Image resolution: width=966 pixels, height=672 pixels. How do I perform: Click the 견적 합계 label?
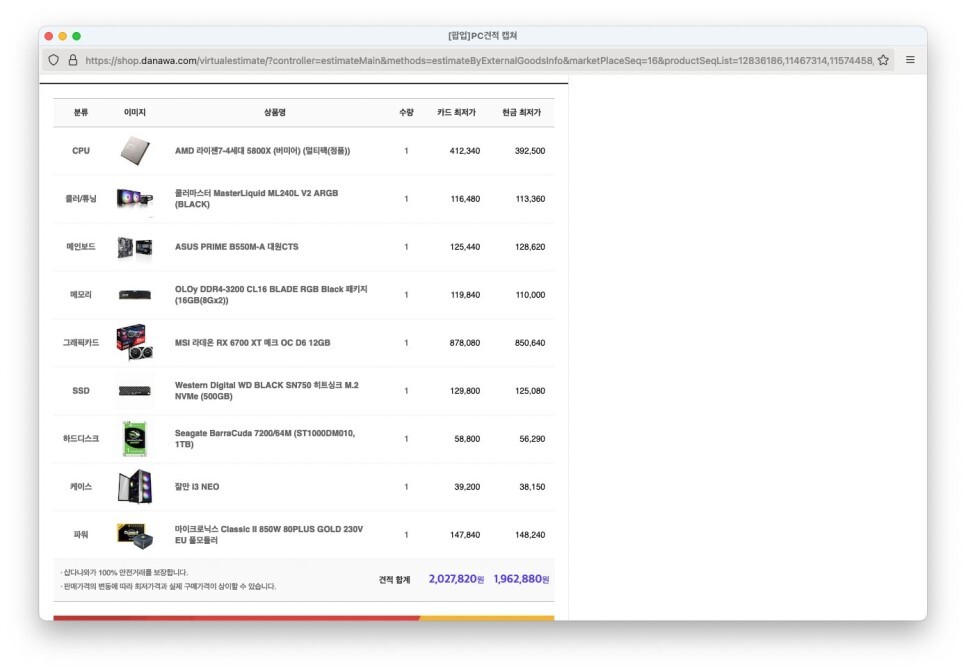(x=394, y=580)
